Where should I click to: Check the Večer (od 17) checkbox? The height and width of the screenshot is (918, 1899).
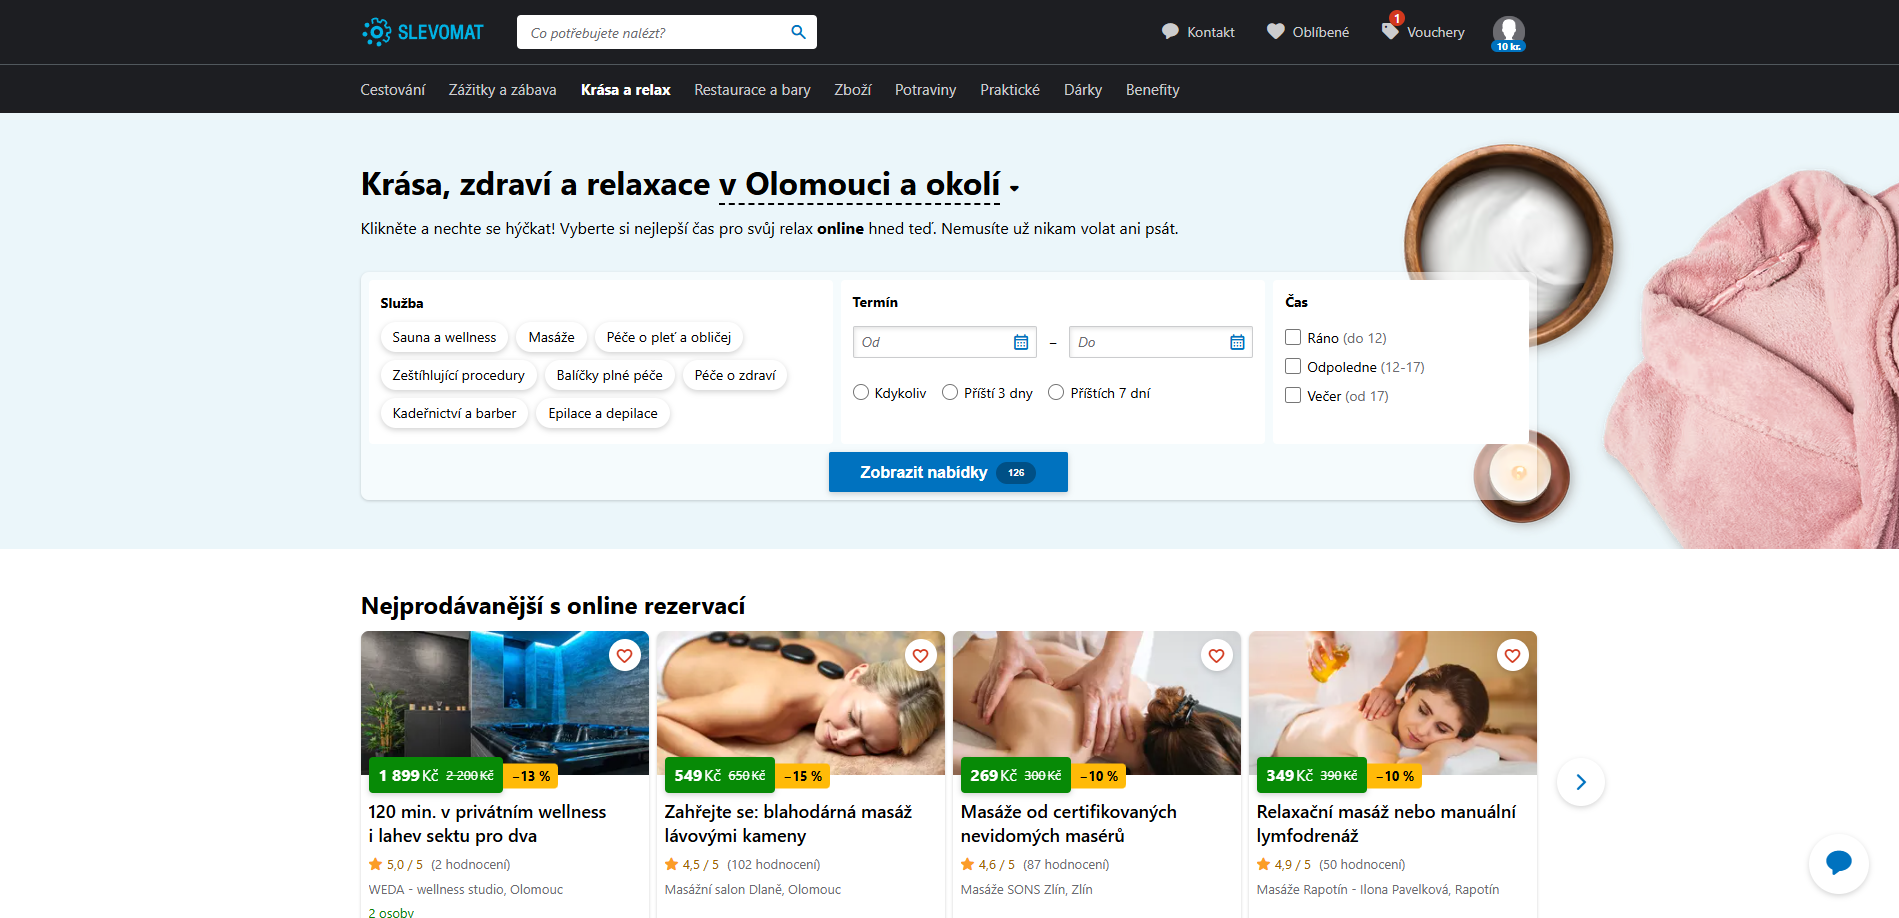coord(1293,396)
